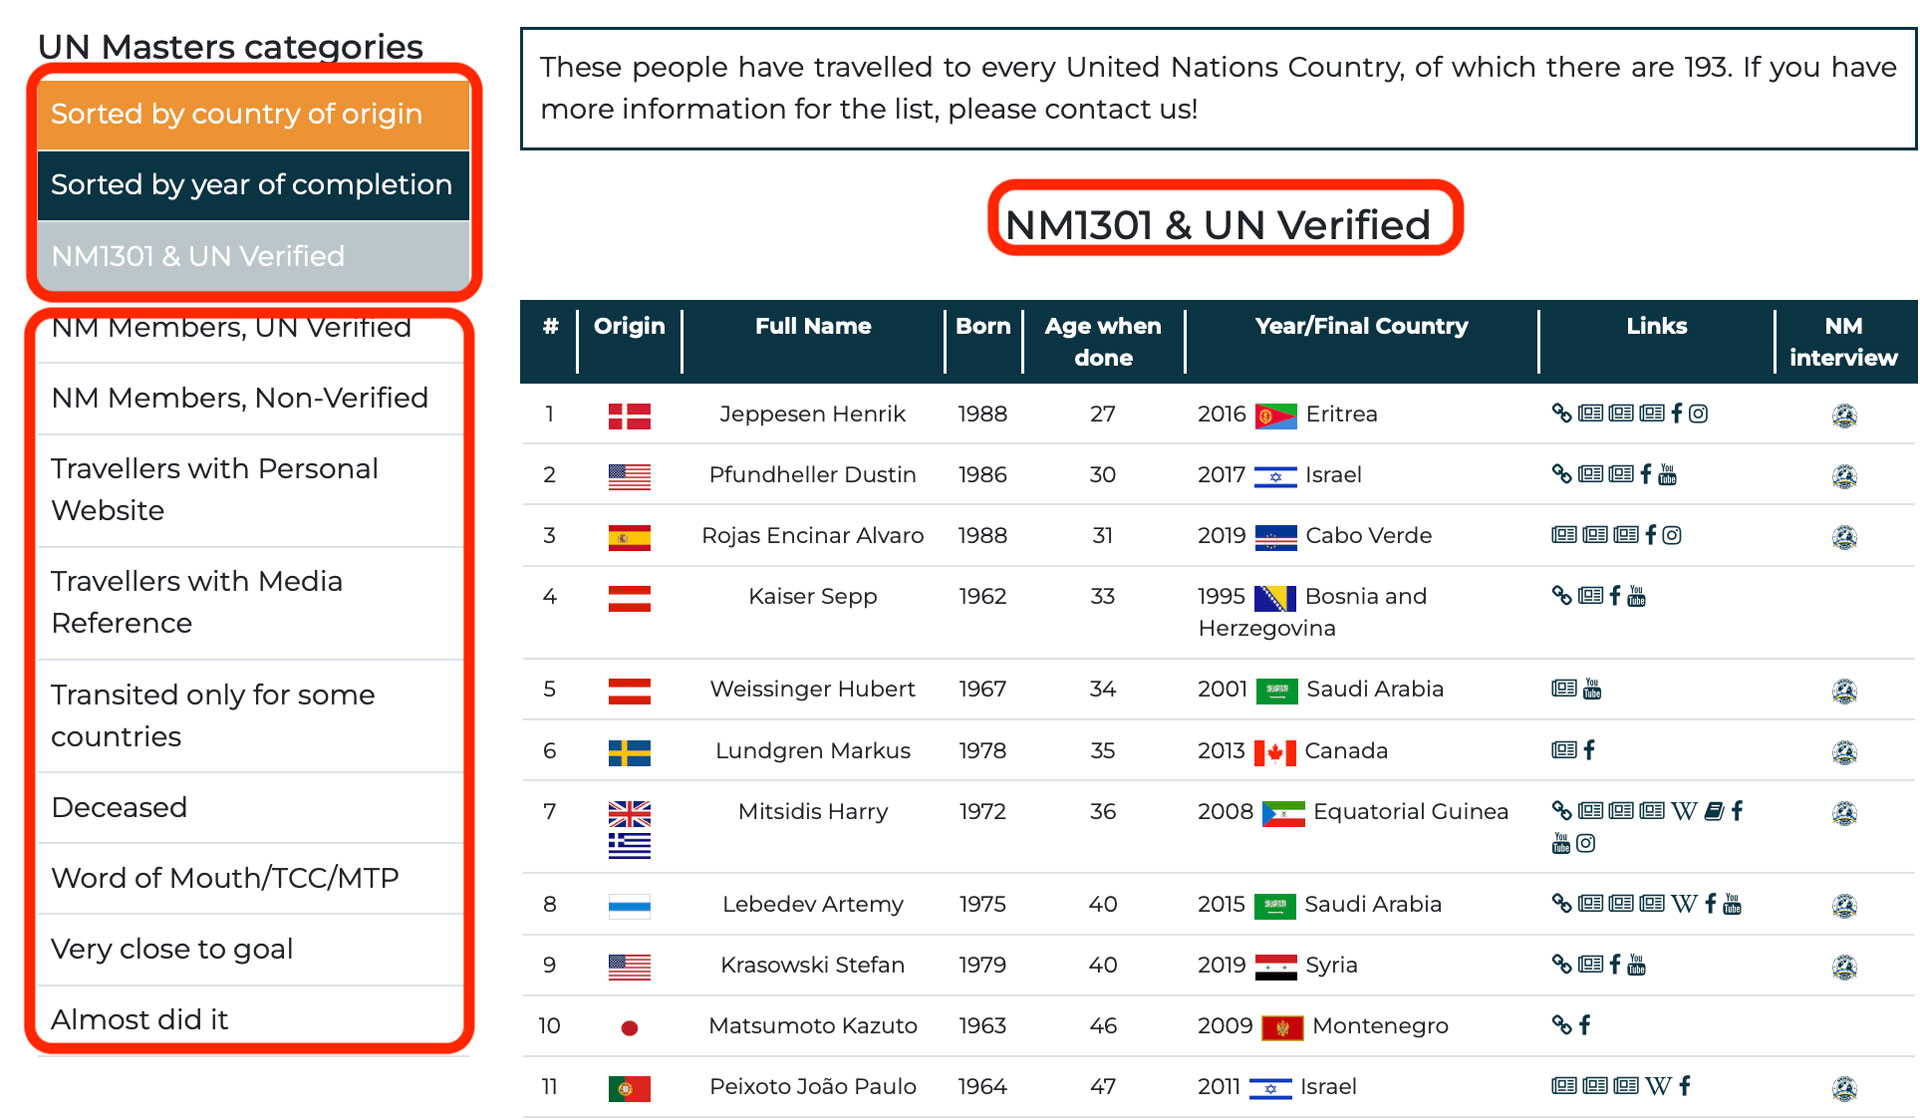This screenshot has width=1920, height=1120.
Task: Open Kaiser Sepp's first news article icon
Action: (x=1590, y=596)
